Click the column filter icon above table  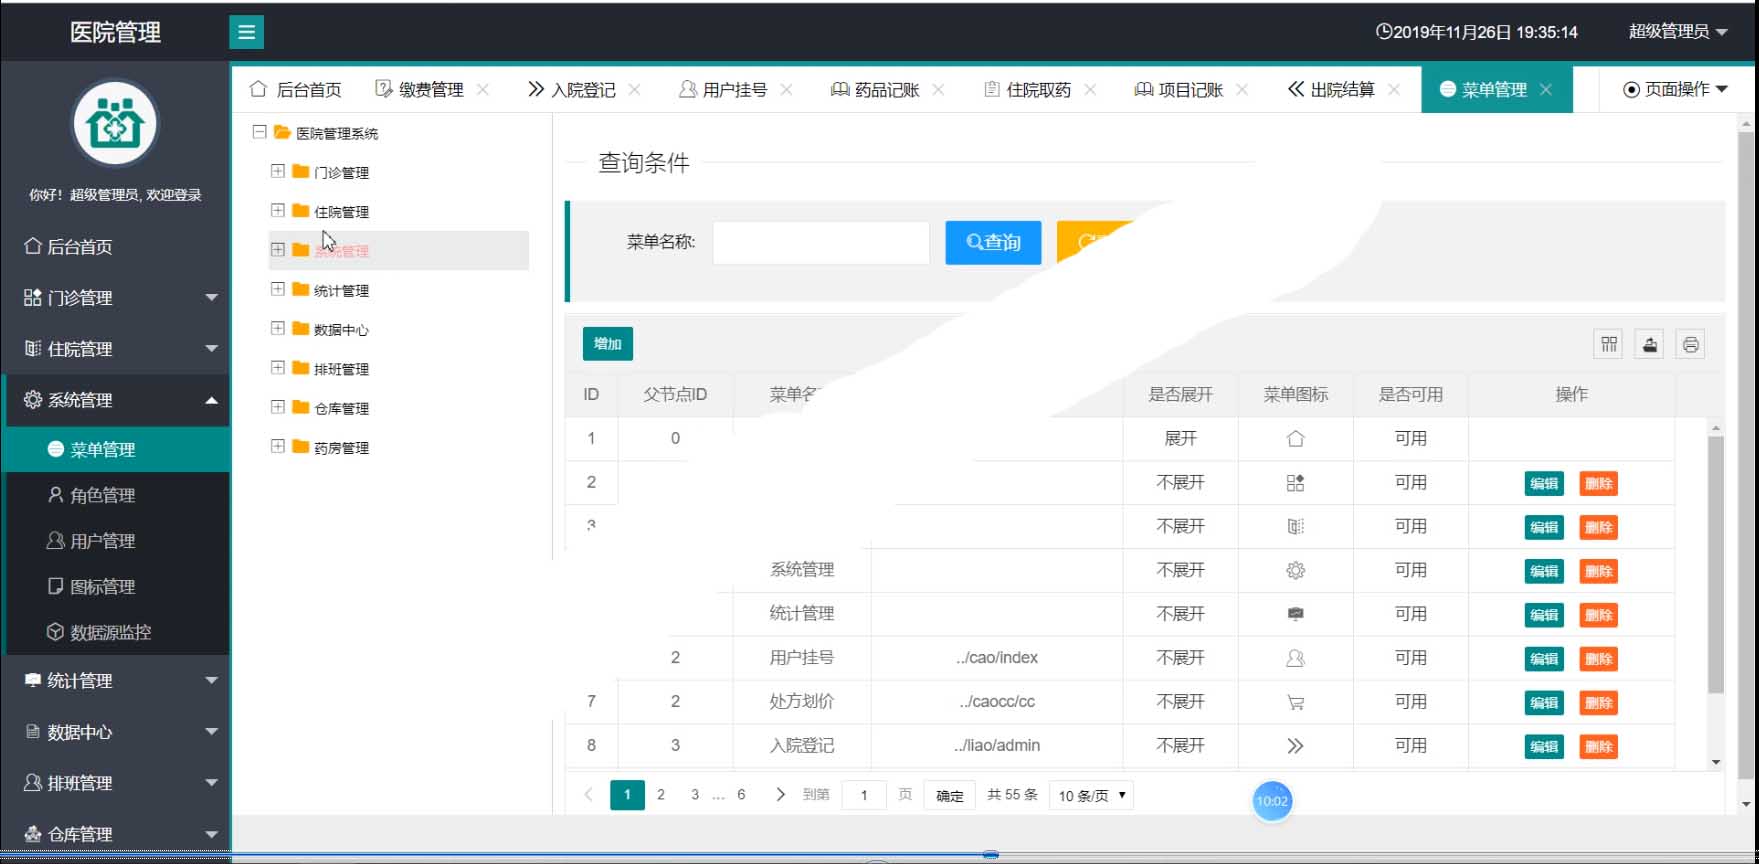tap(1608, 344)
